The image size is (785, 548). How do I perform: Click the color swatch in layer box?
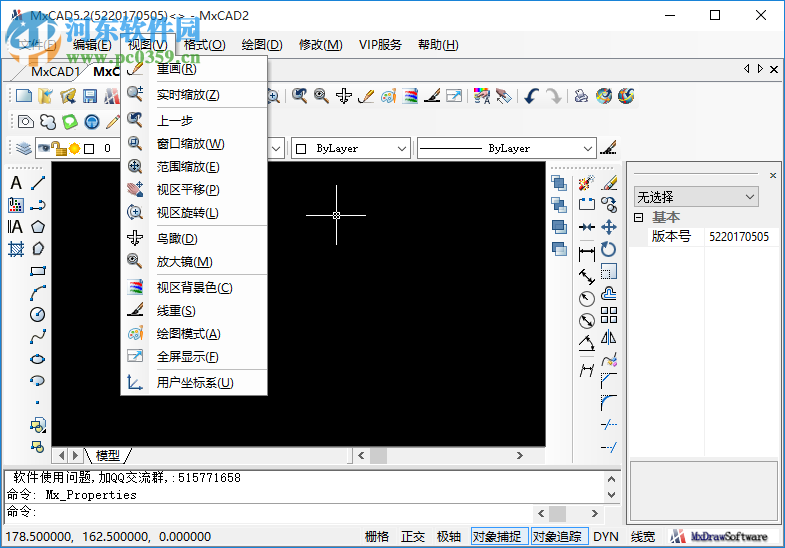pos(89,149)
